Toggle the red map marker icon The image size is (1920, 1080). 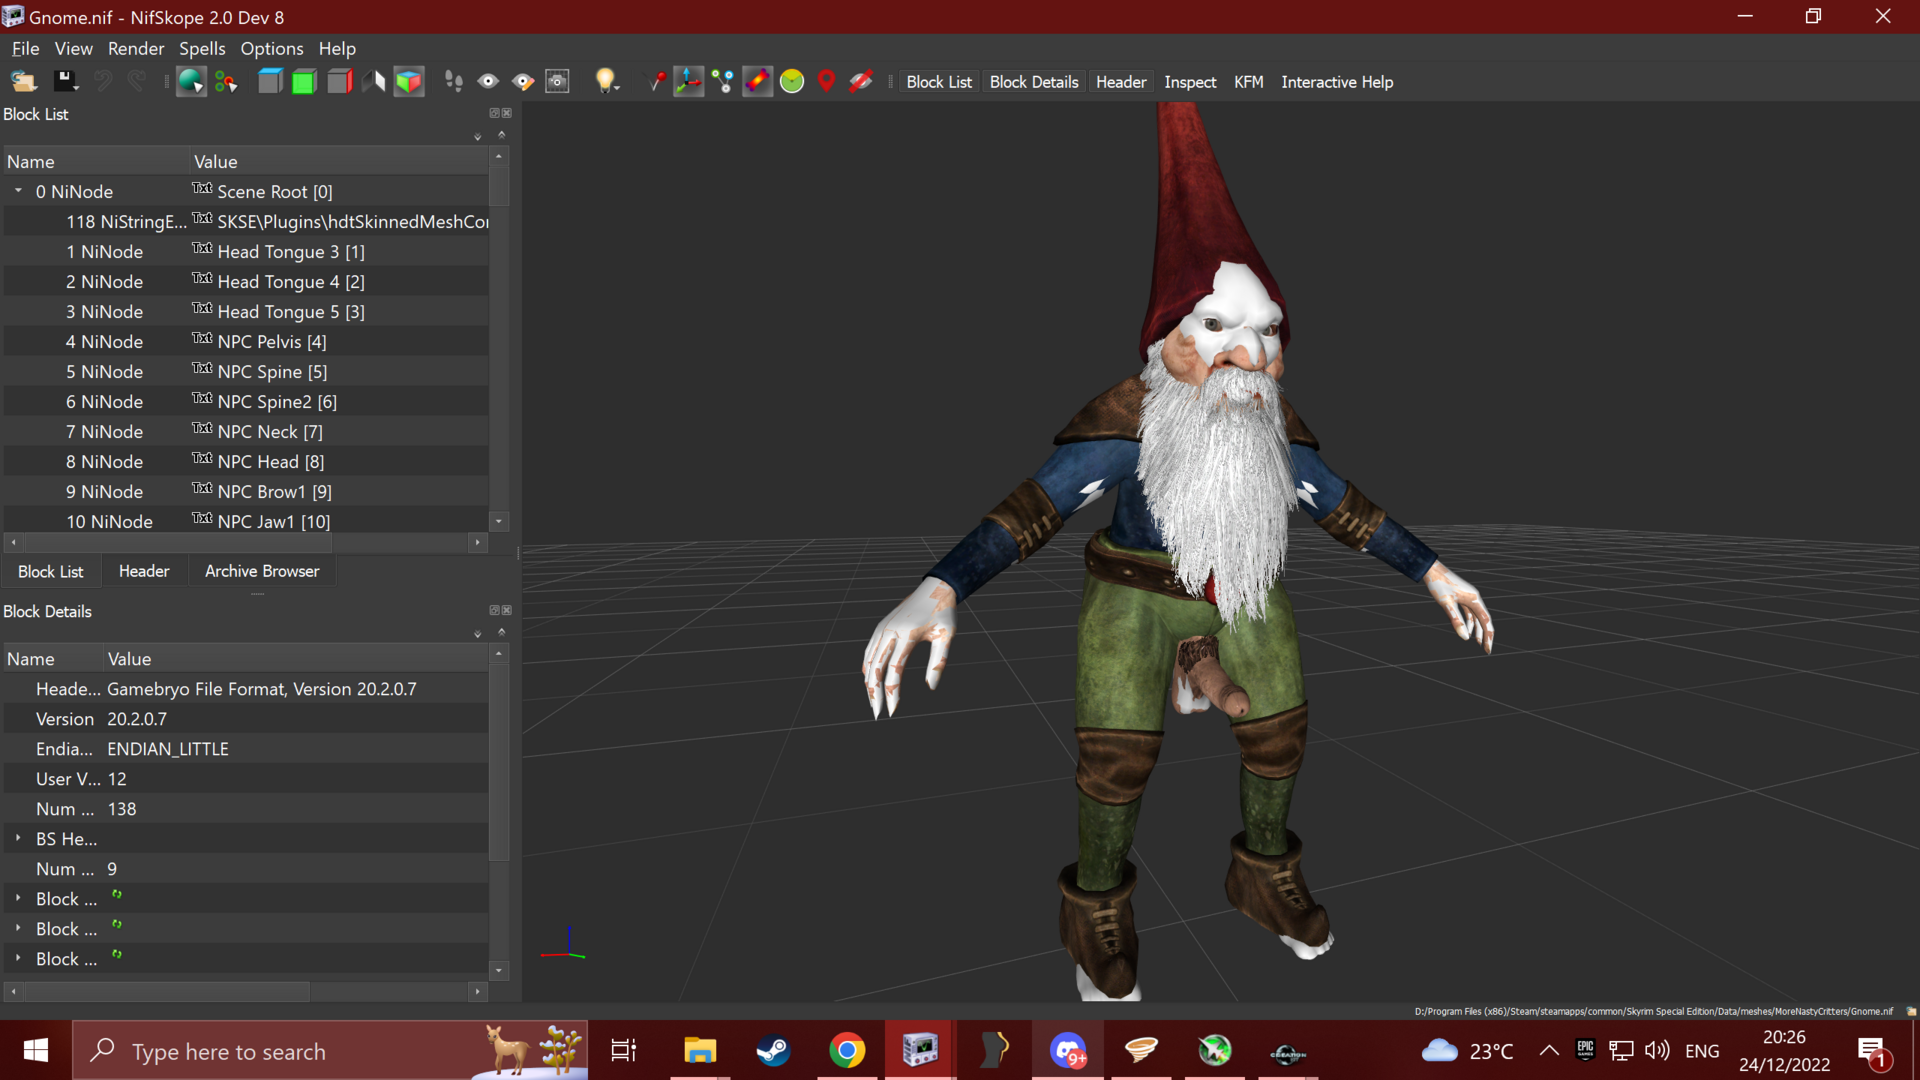(x=826, y=82)
